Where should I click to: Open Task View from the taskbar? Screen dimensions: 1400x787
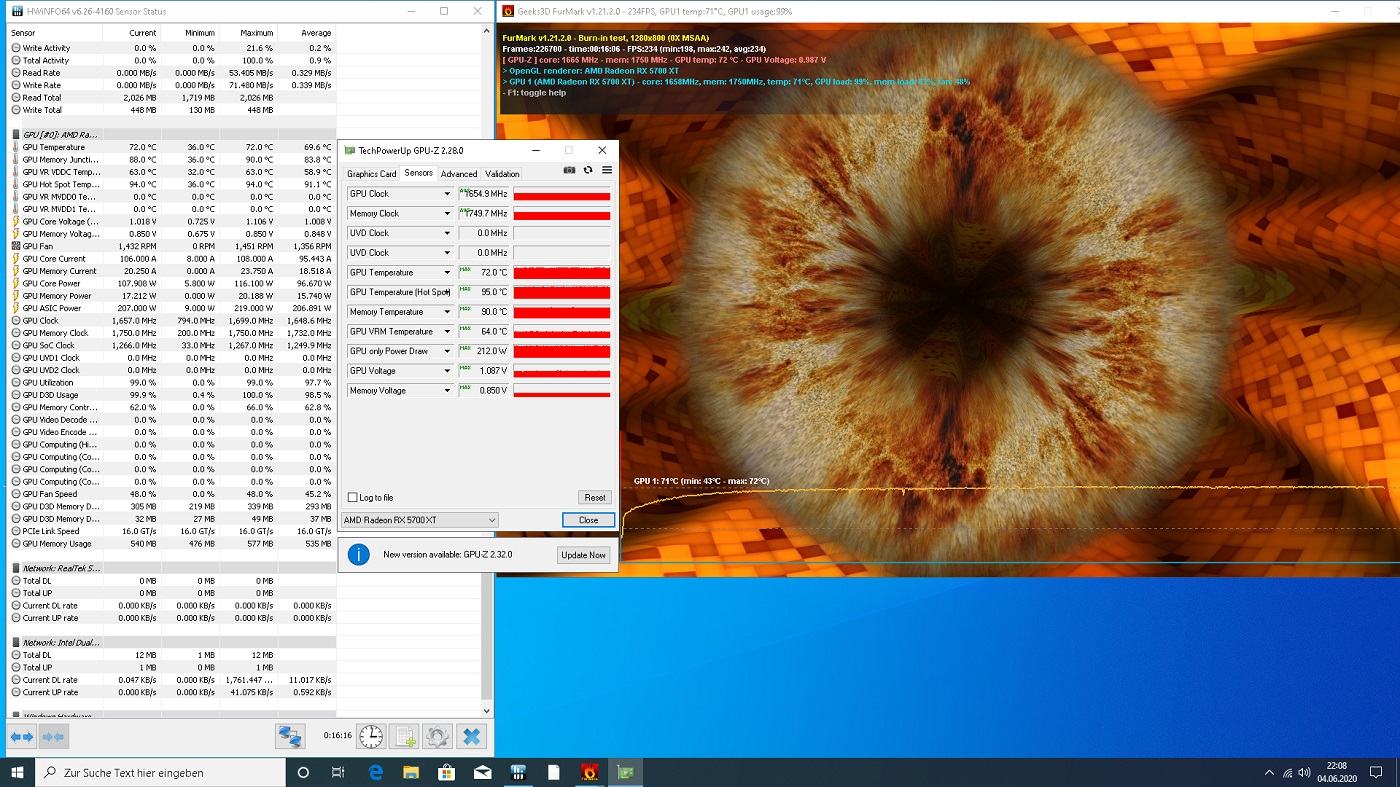[x=338, y=772]
